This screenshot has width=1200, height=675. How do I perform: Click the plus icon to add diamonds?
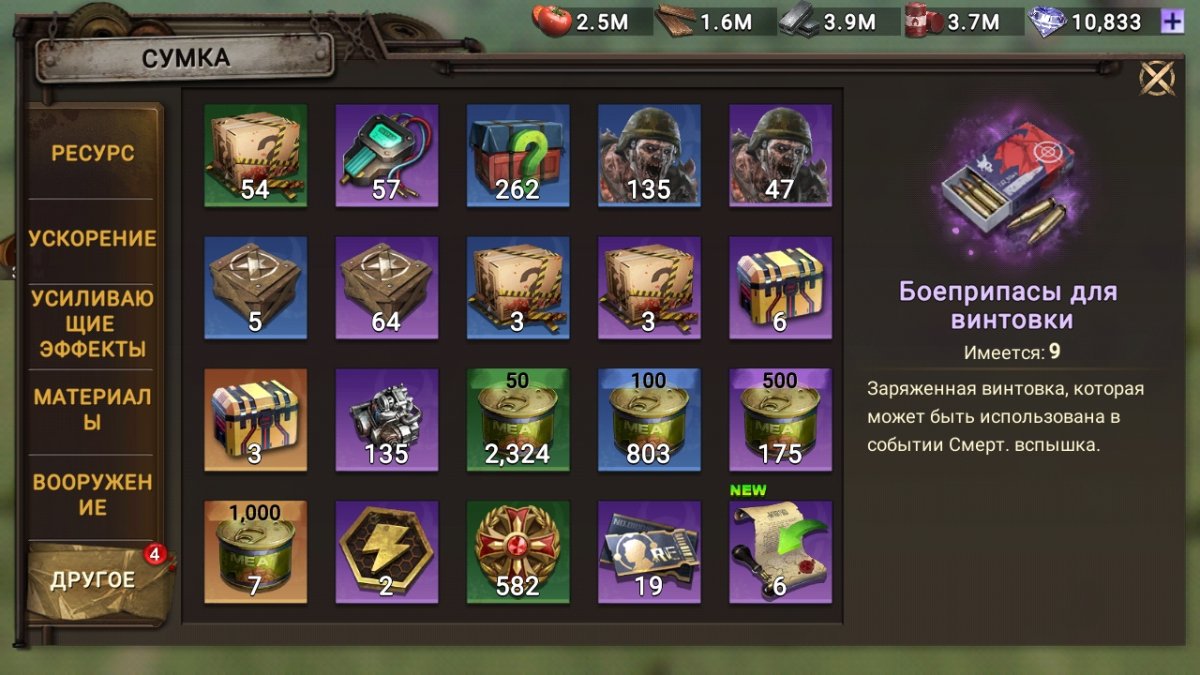1172,21
